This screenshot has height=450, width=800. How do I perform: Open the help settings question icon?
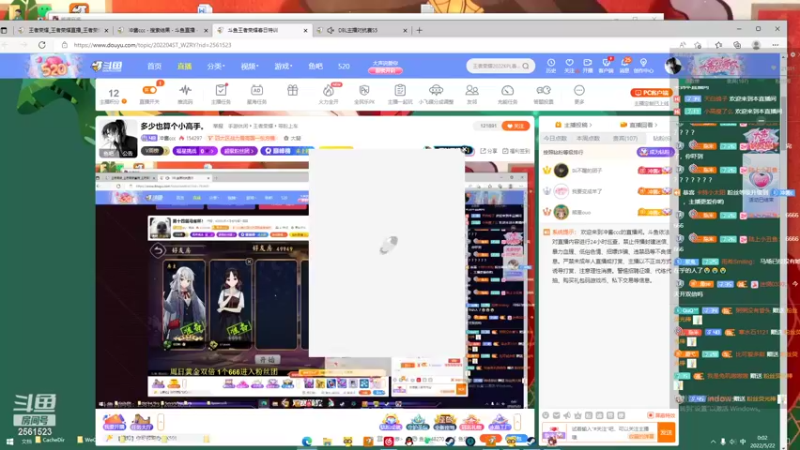point(543,90)
